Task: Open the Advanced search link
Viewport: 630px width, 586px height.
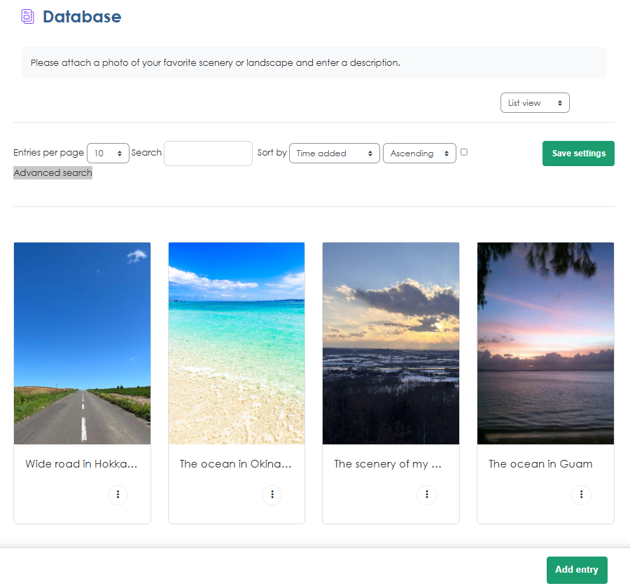Action: [53, 173]
